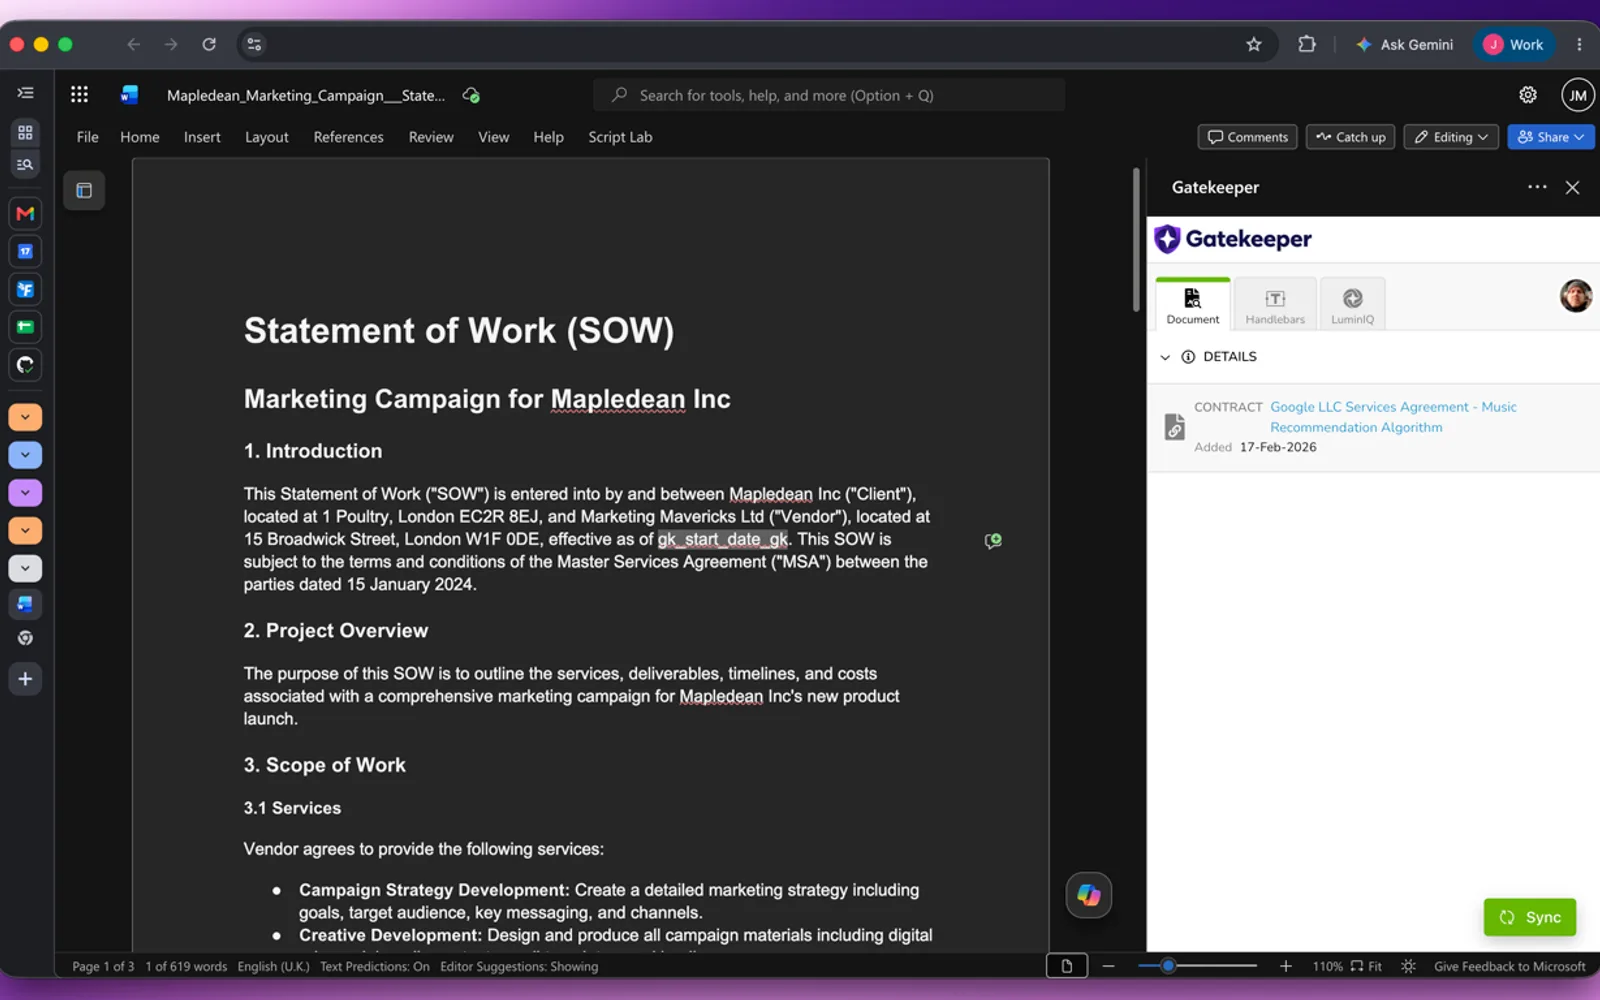This screenshot has height=1000, width=1600.
Task: Open Word settings gear icon
Action: pos(1527,95)
